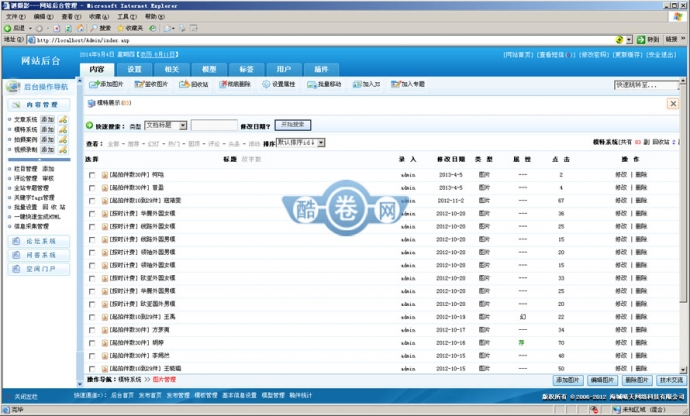Click the bottom 技术交流 button
The image size is (690, 416).
(x=671, y=380)
